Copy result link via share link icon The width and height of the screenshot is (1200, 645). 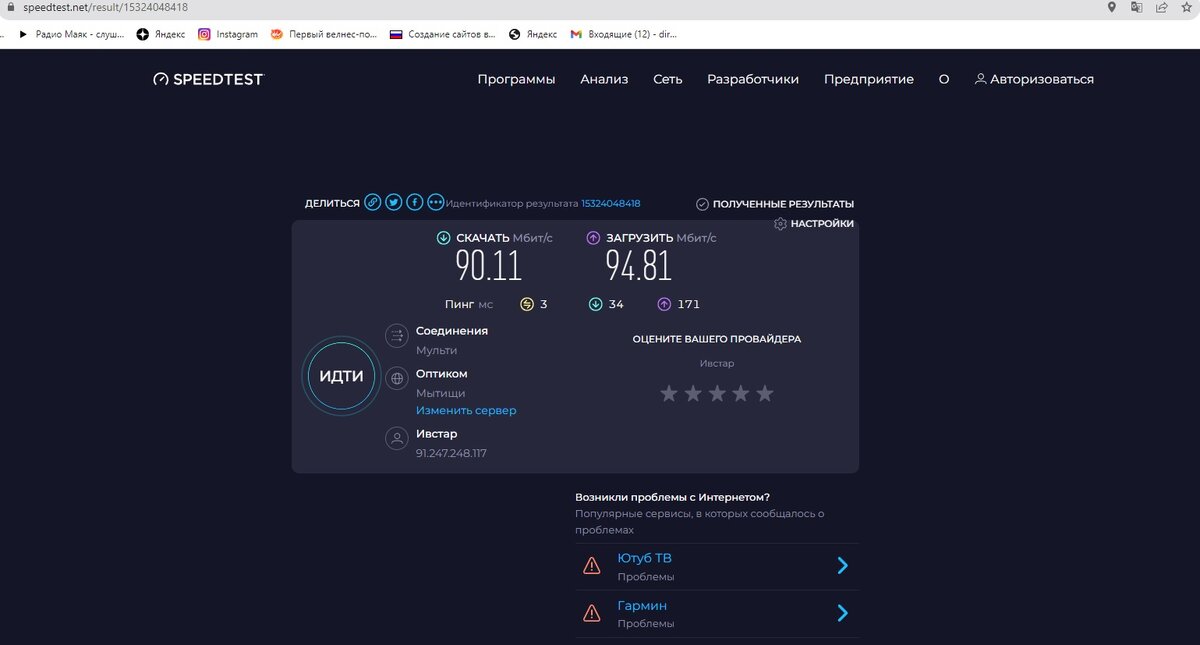pyautogui.click(x=373, y=203)
